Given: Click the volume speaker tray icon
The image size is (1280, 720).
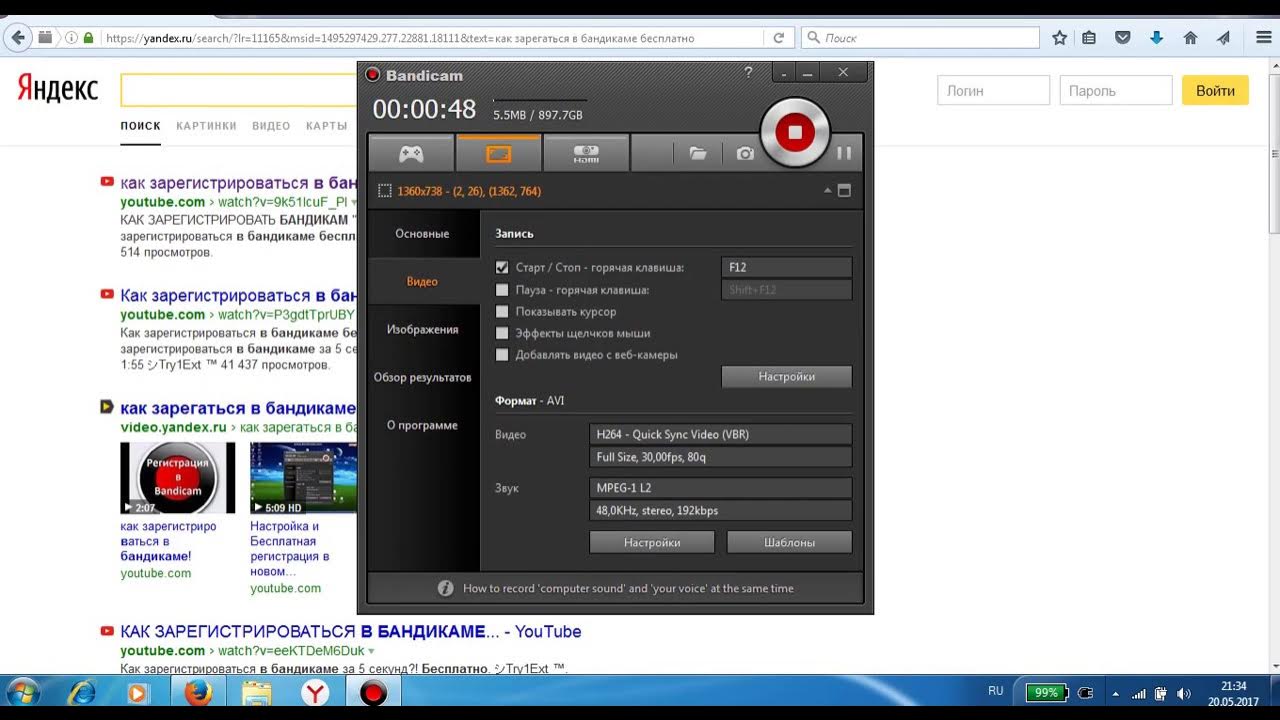Looking at the screenshot, I should [x=1184, y=693].
